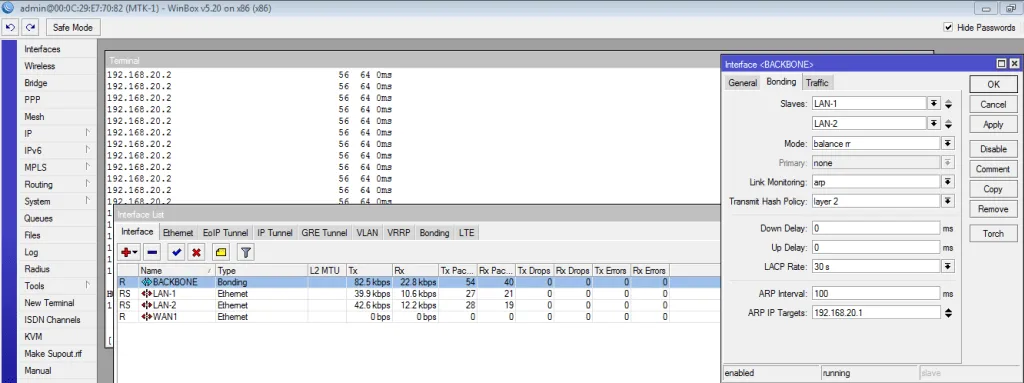Switch to VLAN tab in Interface List
Image resolution: width=1024 pixels, height=383 pixels.
click(x=367, y=233)
